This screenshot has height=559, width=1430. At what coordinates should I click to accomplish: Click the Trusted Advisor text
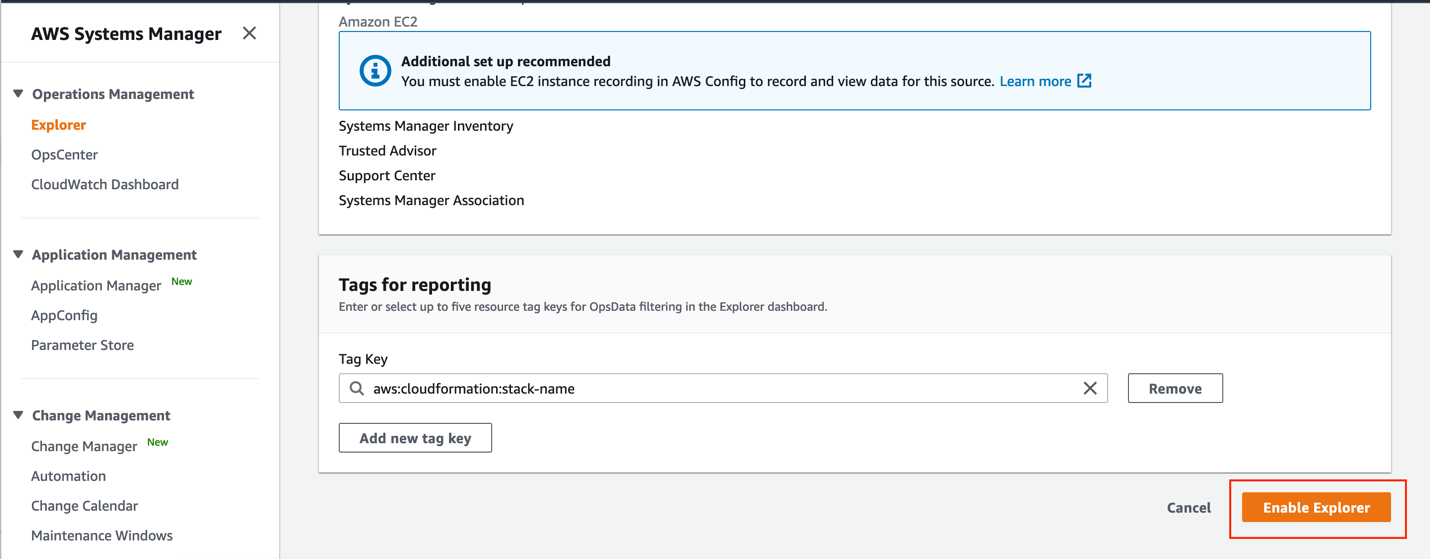[x=387, y=151]
